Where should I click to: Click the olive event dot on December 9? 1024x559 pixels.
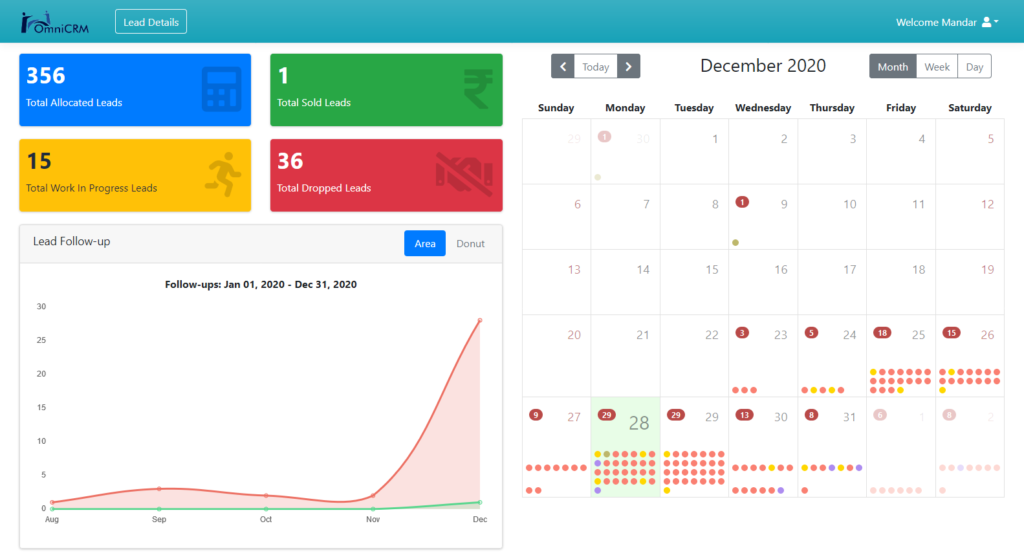(x=736, y=243)
